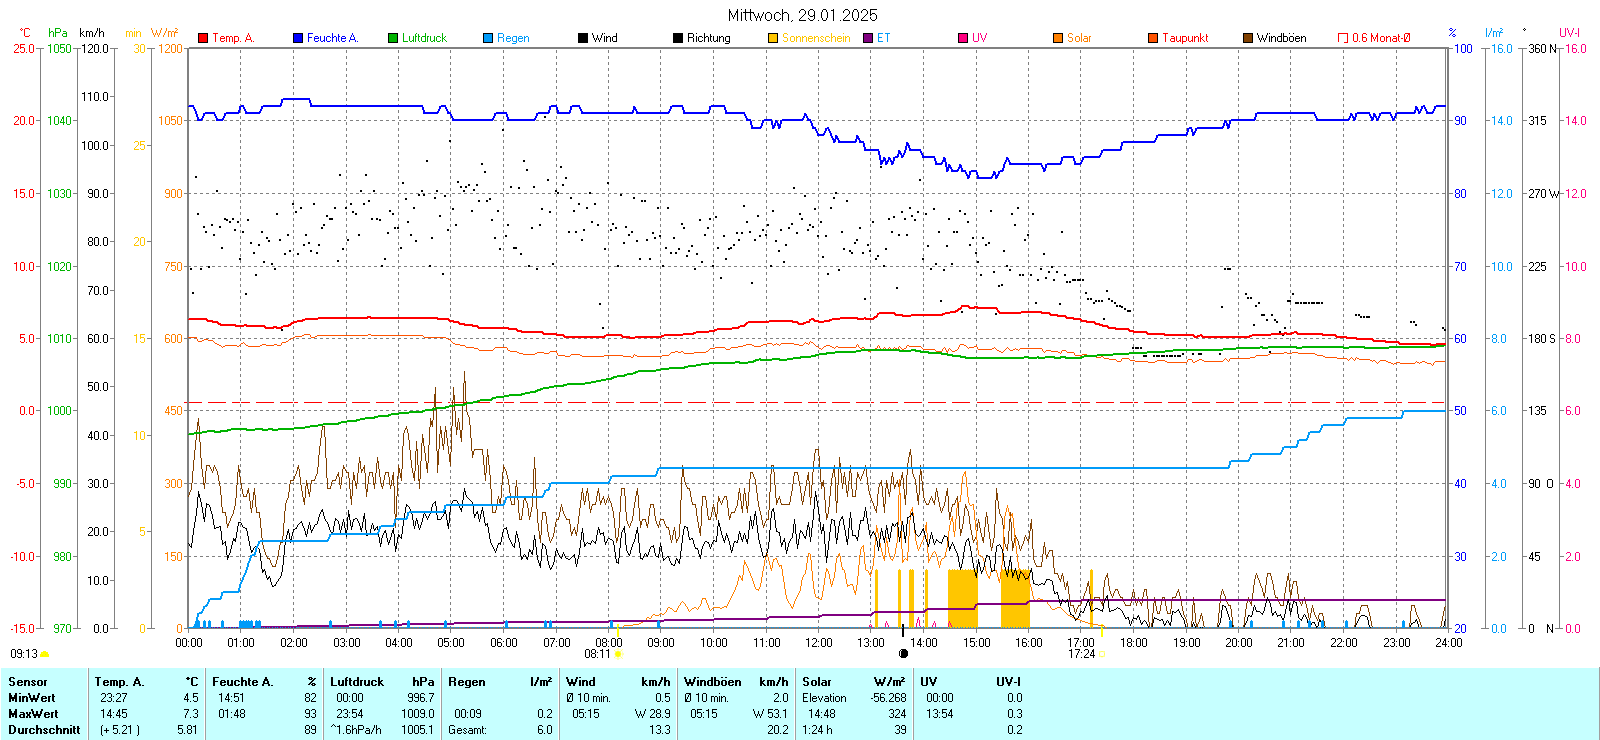Toggle the black Wind legend marker
Screen dimensions: 1600x740
click(583, 38)
